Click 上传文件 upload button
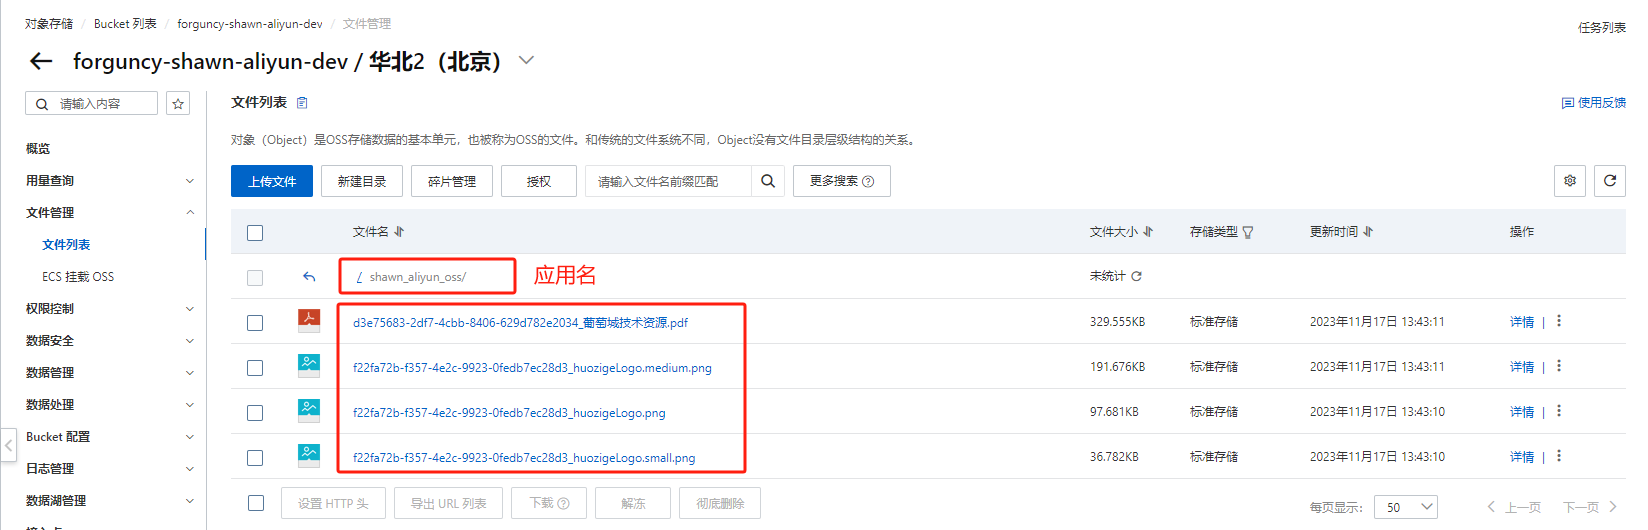1648x530 pixels. coord(272,181)
